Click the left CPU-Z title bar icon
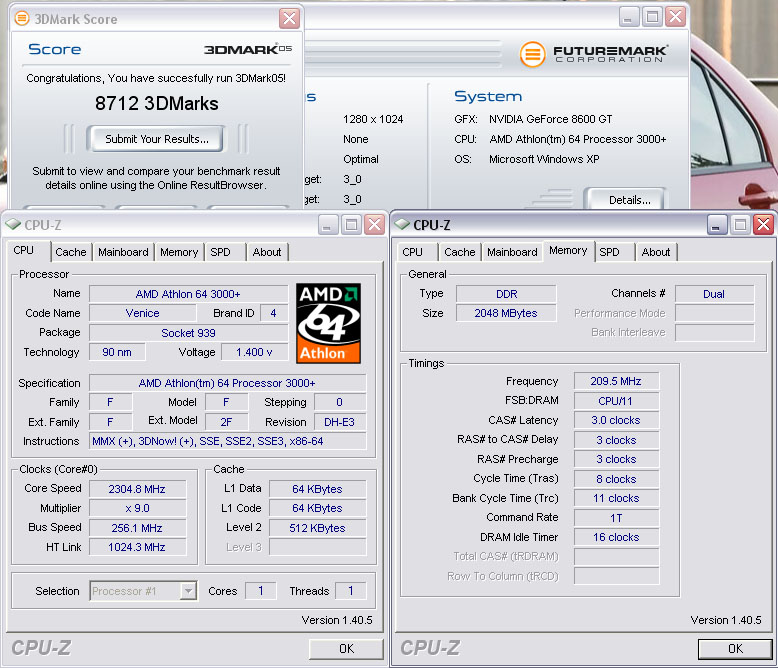The image size is (778, 668). pyautogui.click(x=13, y=224)
